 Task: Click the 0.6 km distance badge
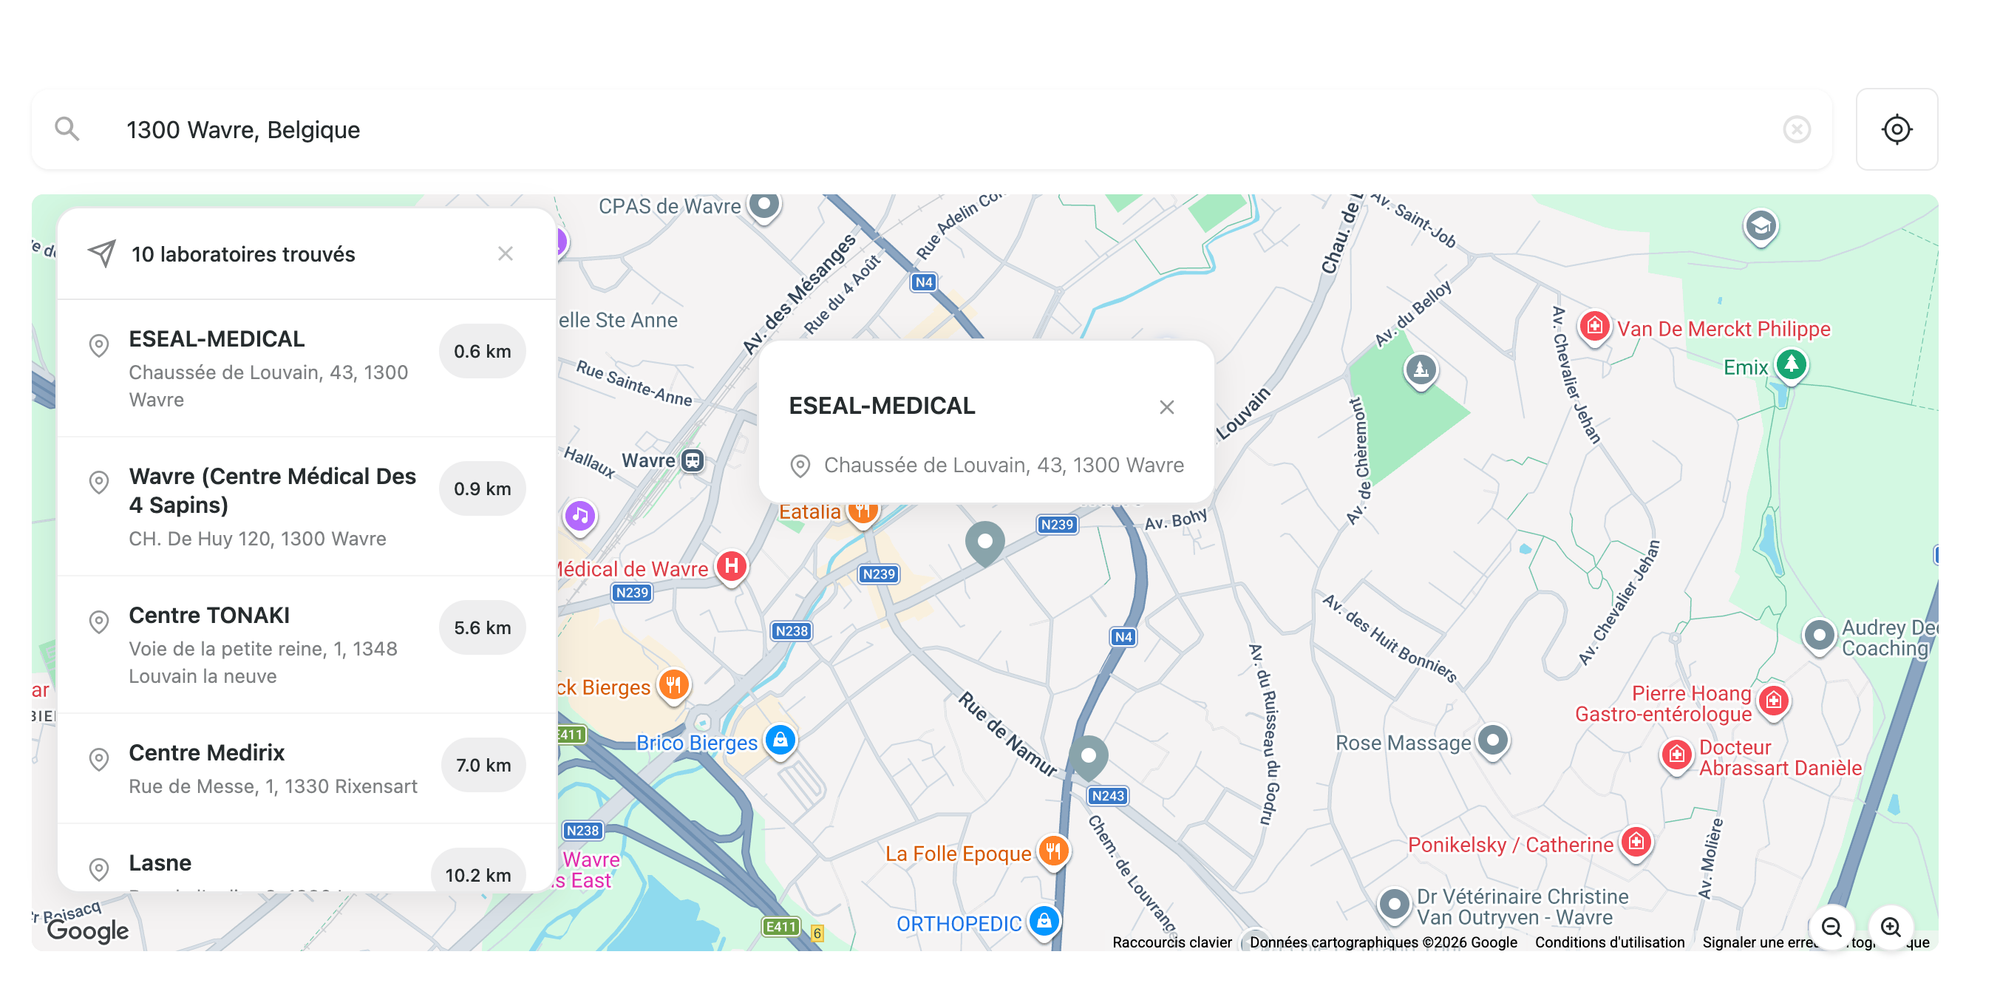point(482,351)
